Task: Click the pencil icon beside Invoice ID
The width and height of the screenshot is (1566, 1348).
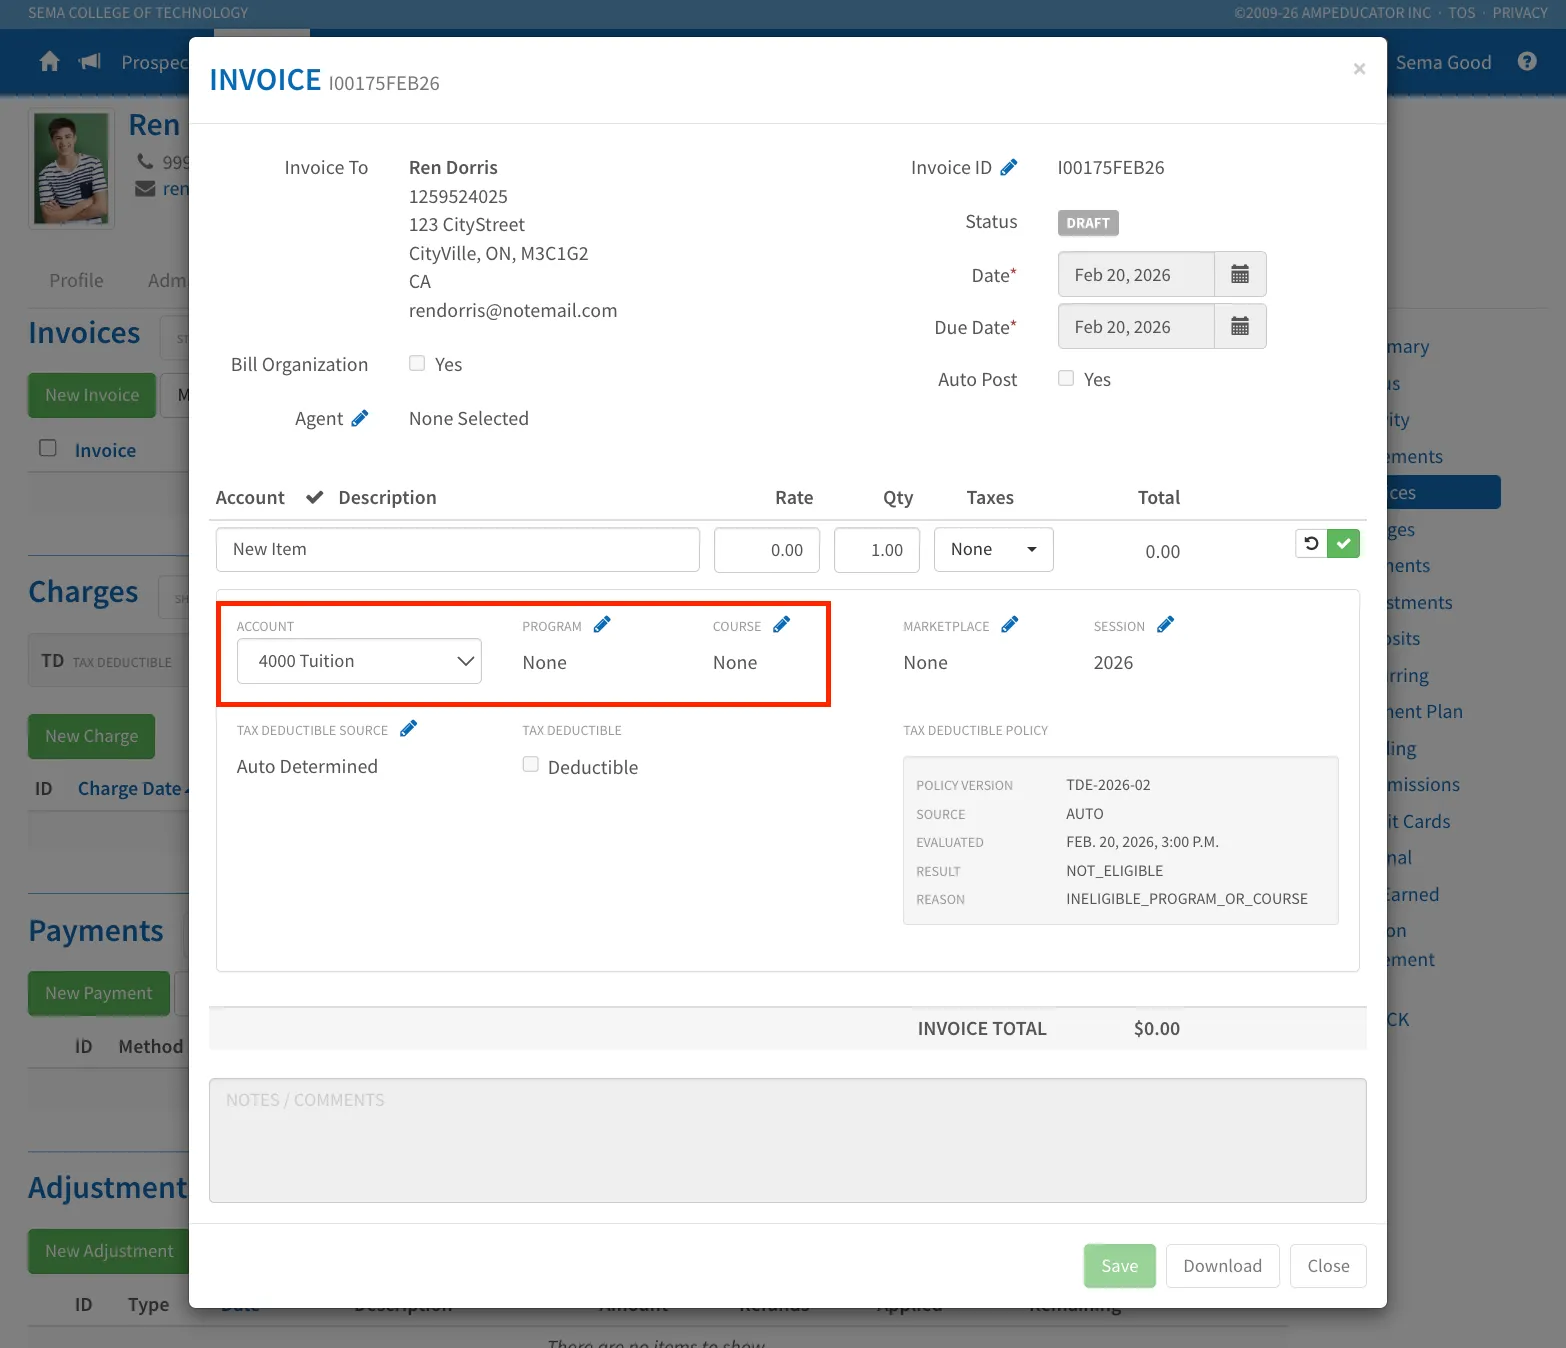Action: tap(1009, 167)
